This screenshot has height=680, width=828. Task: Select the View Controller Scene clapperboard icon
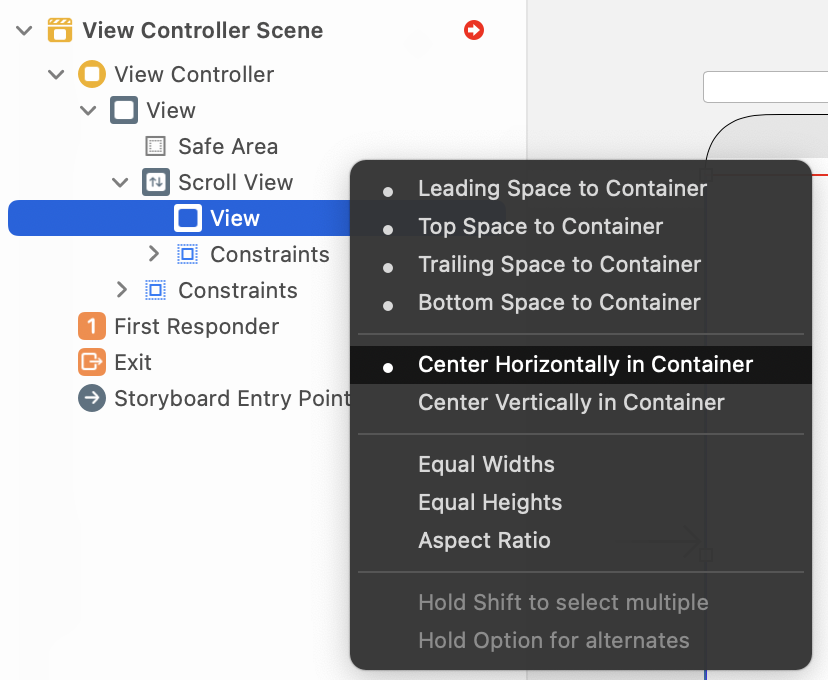[60, 30]
